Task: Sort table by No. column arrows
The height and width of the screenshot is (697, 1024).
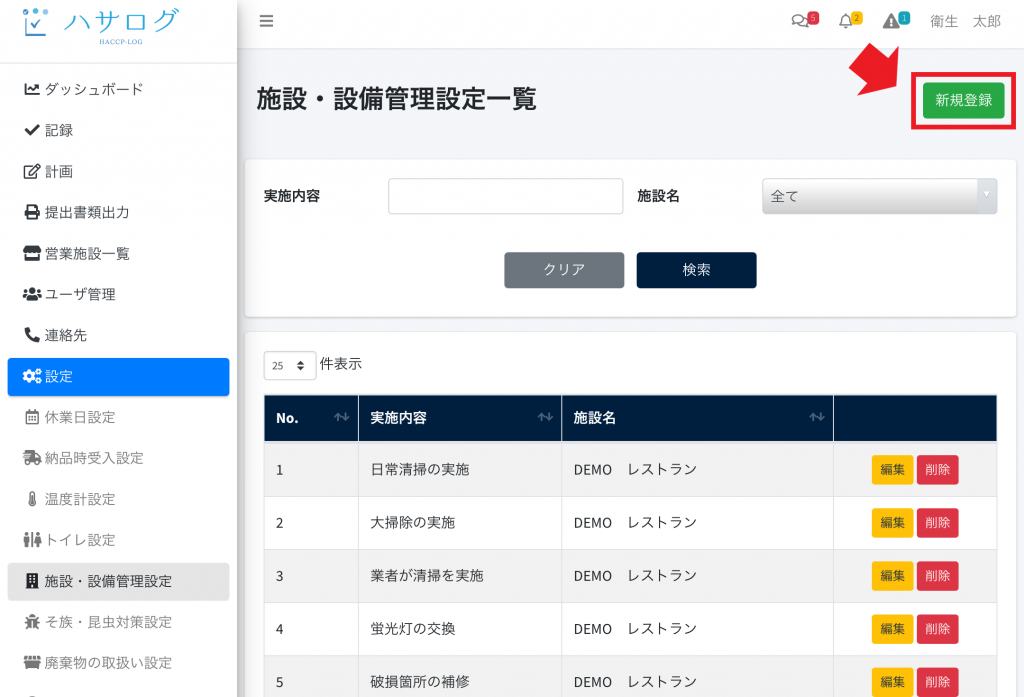Action: [342, 417]
